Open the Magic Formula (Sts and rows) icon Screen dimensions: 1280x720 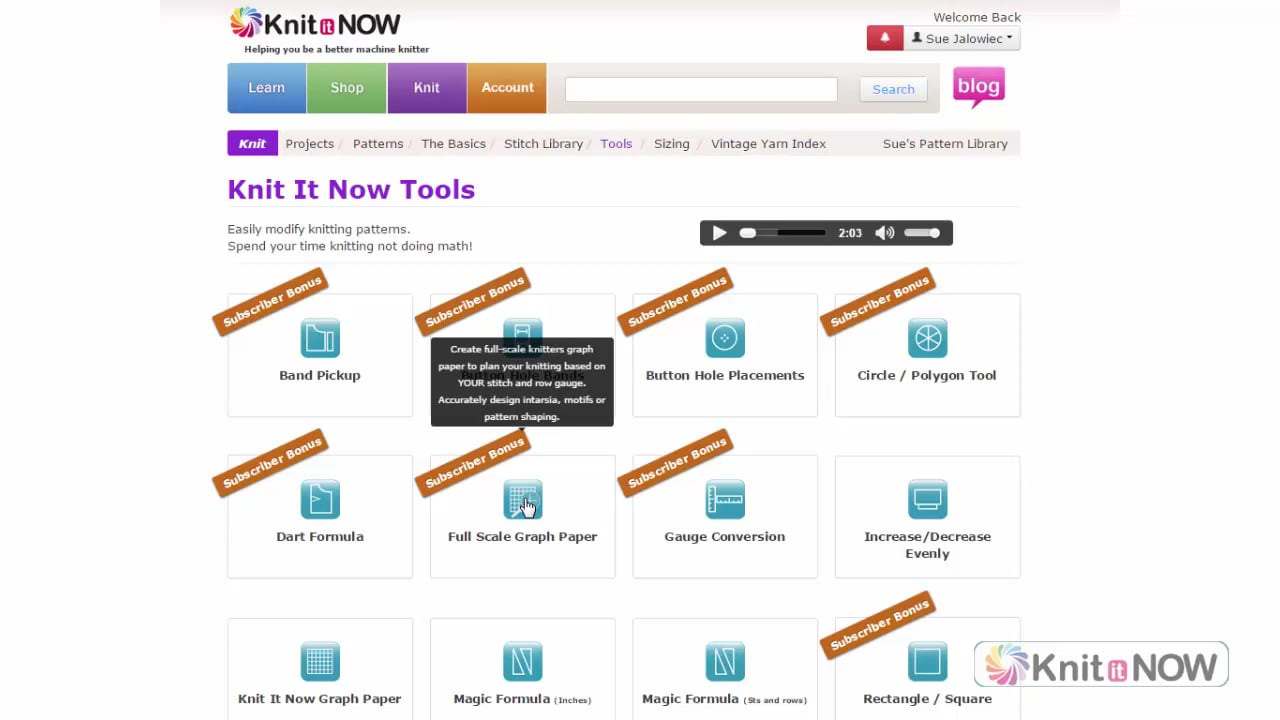coord(725,661)
